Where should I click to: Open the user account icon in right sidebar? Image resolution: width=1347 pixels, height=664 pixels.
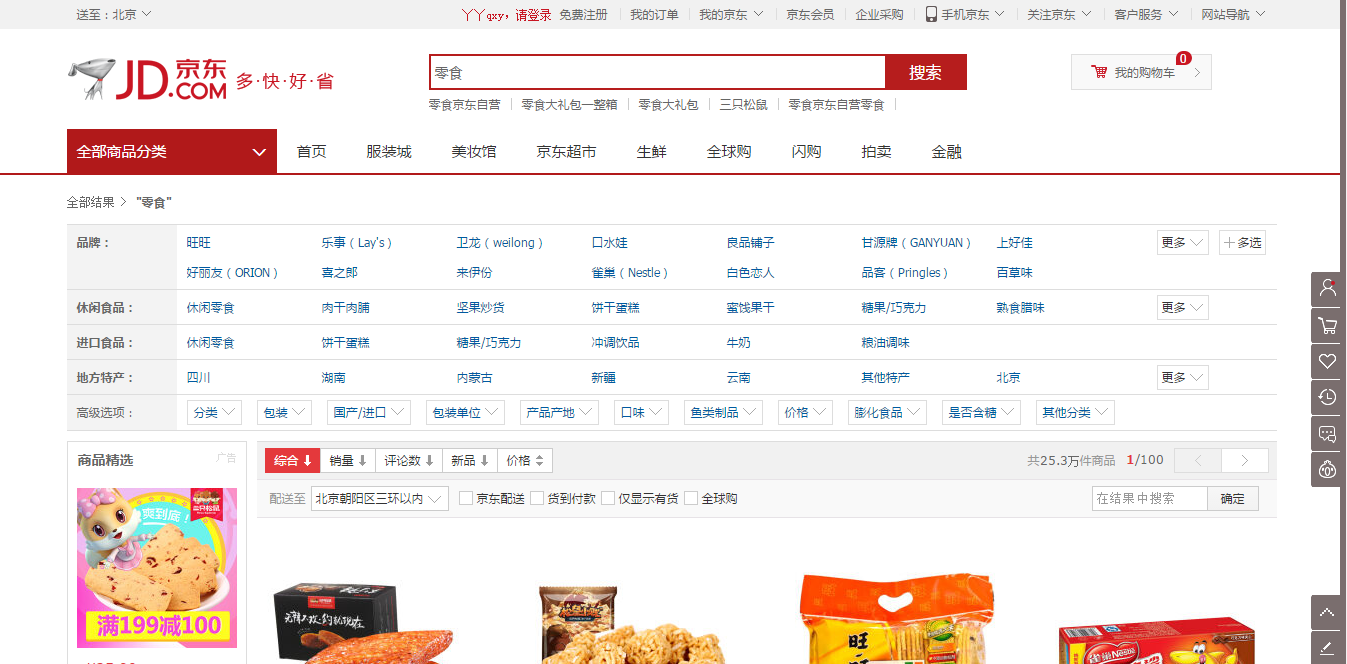point(1328,289)
